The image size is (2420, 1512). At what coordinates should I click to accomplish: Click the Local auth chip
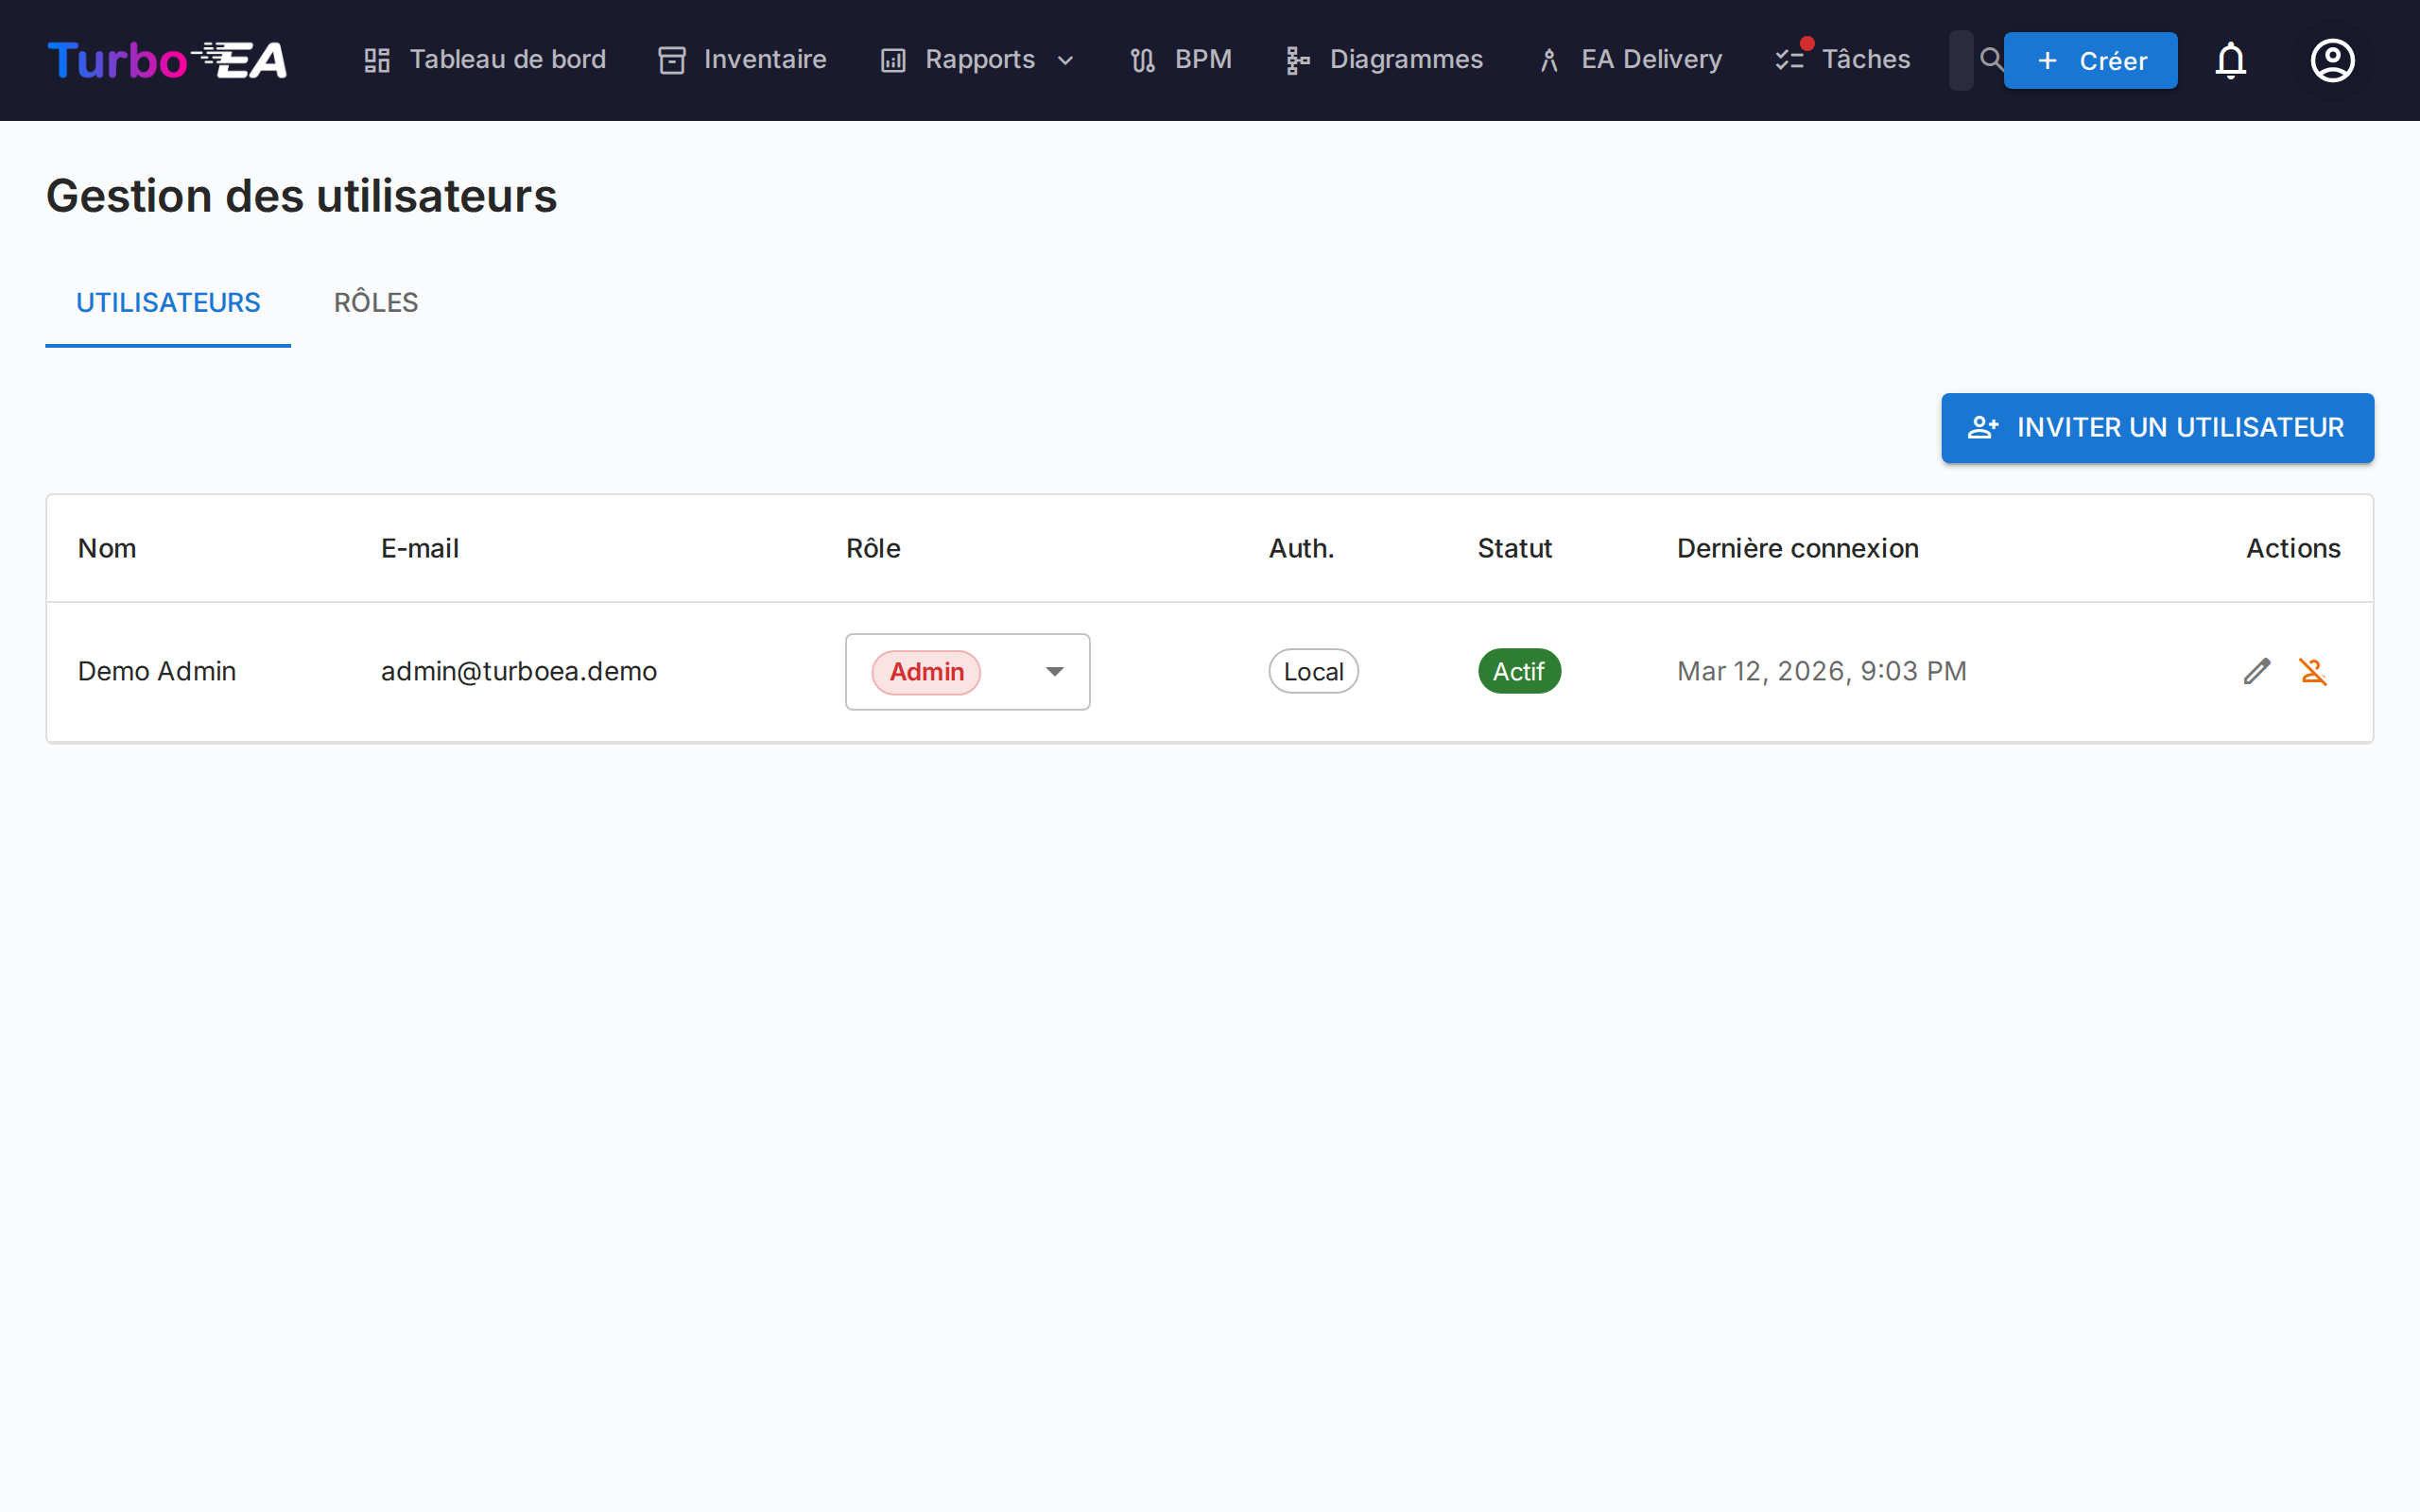tap(1313, 672)
